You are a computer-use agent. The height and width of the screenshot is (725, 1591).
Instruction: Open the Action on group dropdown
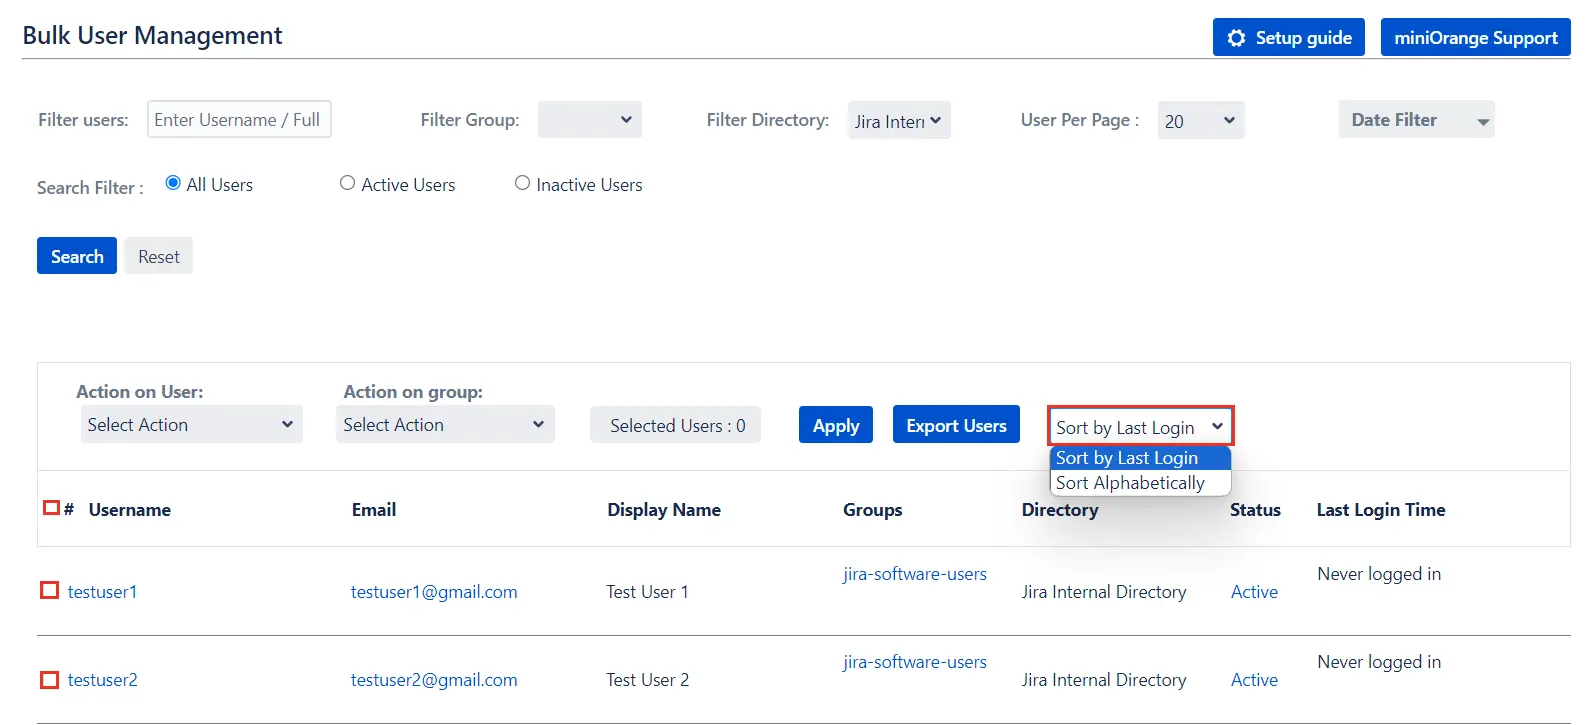tap(445, 425)
